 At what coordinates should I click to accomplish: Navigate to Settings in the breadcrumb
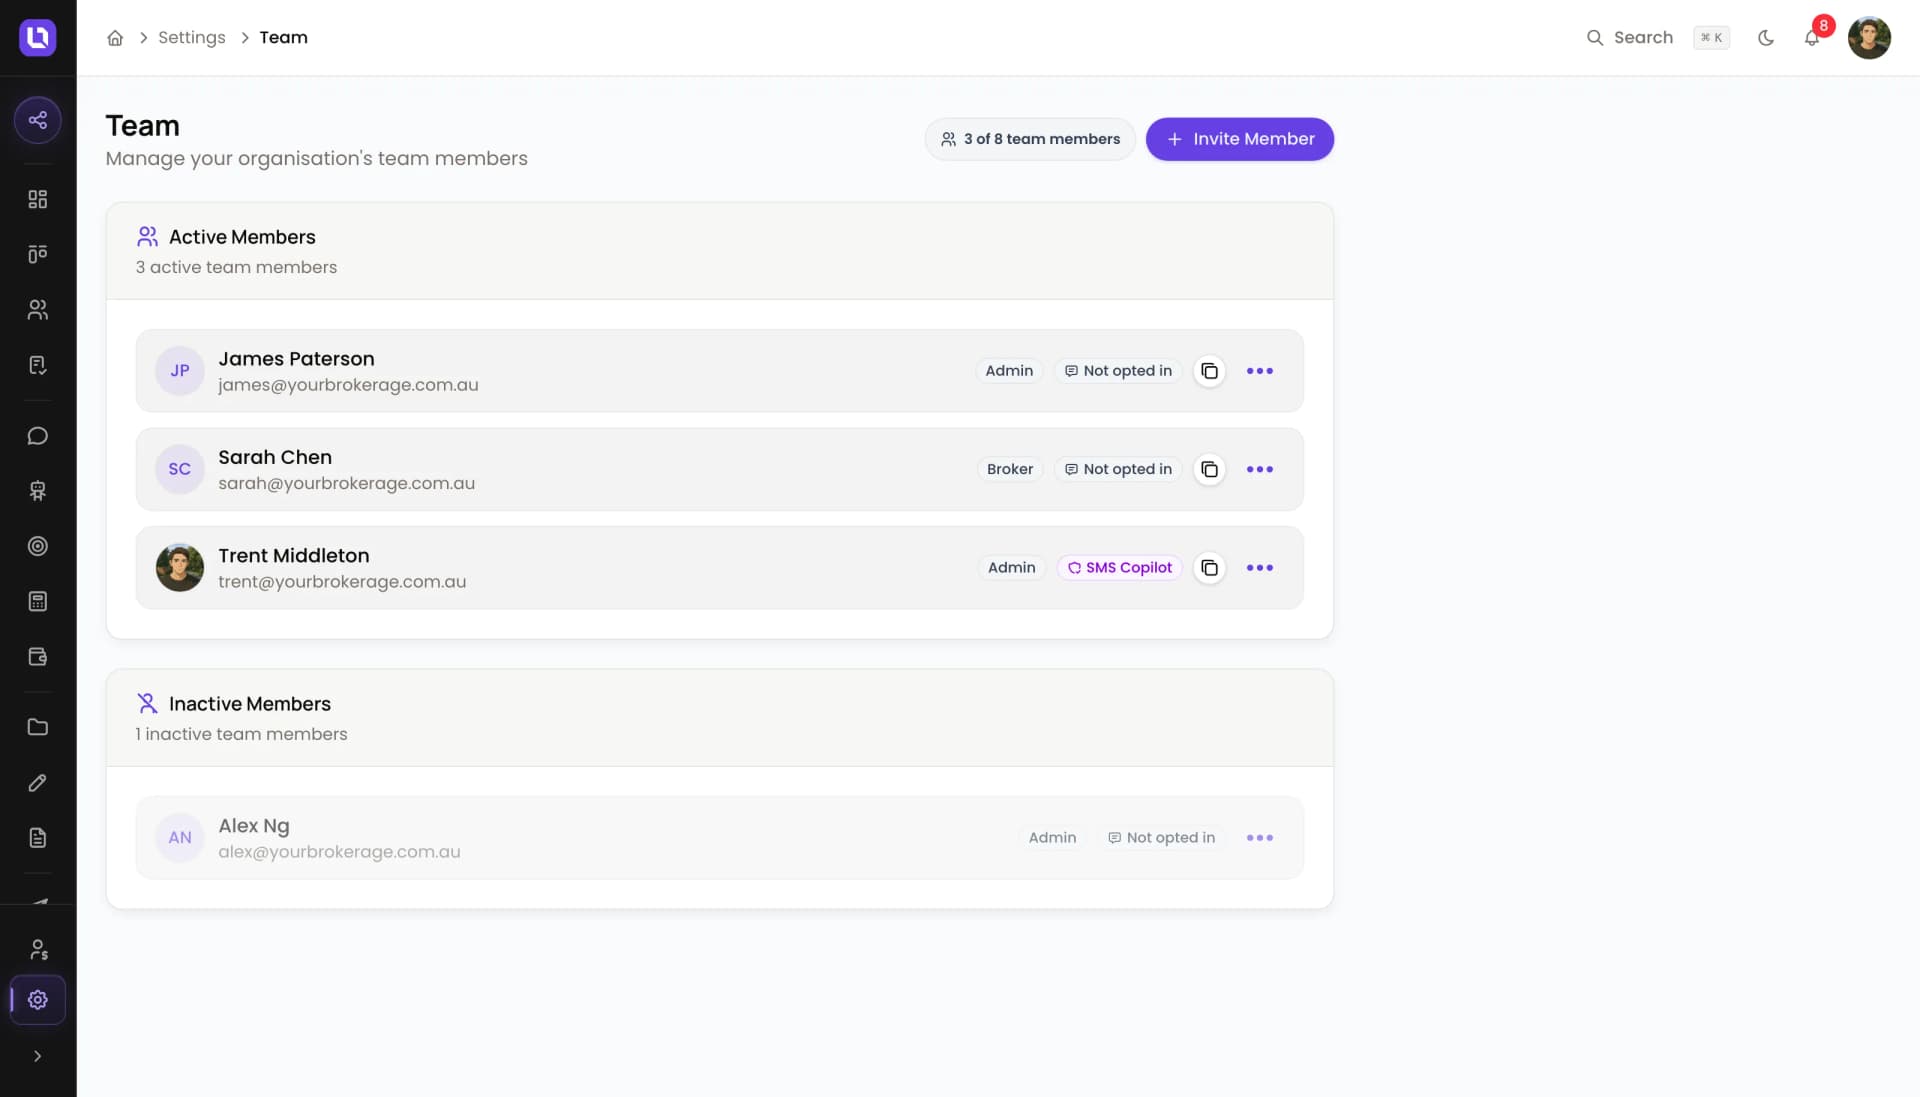tap(192, 38)
